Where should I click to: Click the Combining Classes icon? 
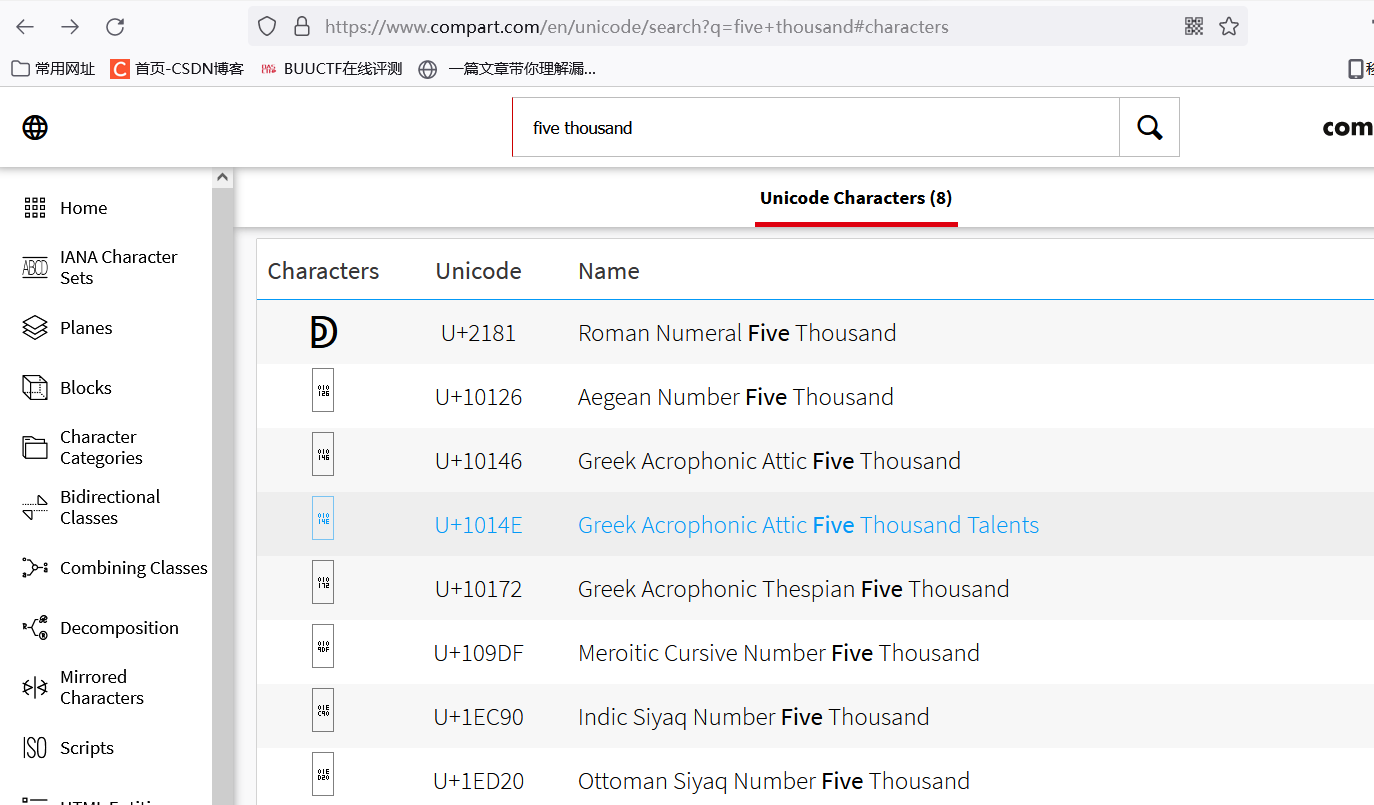pyautogui.click(x=35, y=568)
